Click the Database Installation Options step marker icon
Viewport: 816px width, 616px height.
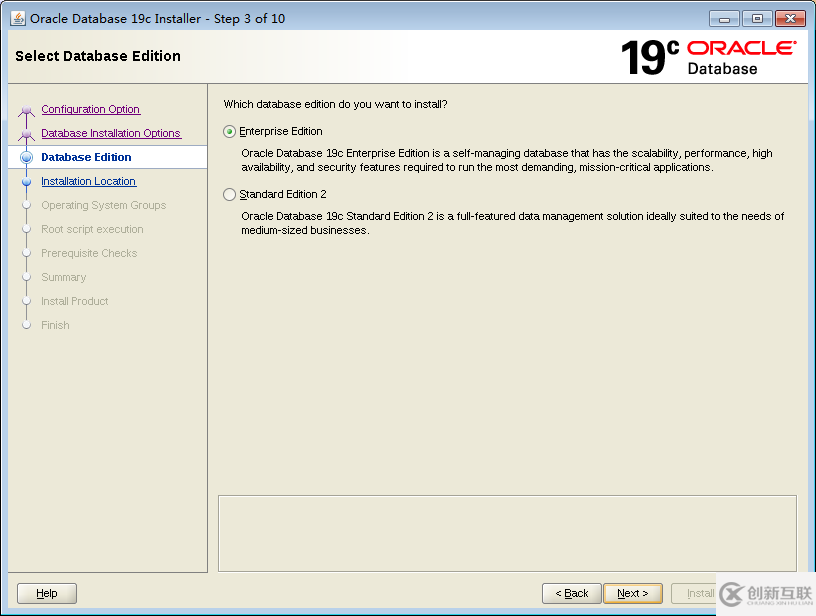pyautogui.click(x=27, y=134)
